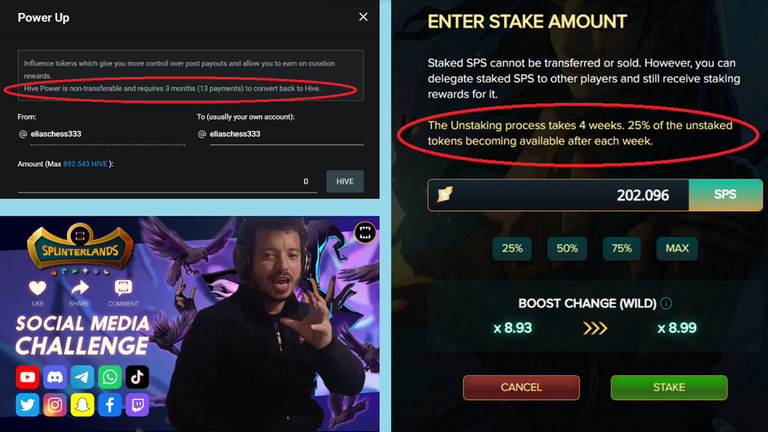Click the Snapchat ghost icon
Screen dimensions: 768x432
point(82,405)
